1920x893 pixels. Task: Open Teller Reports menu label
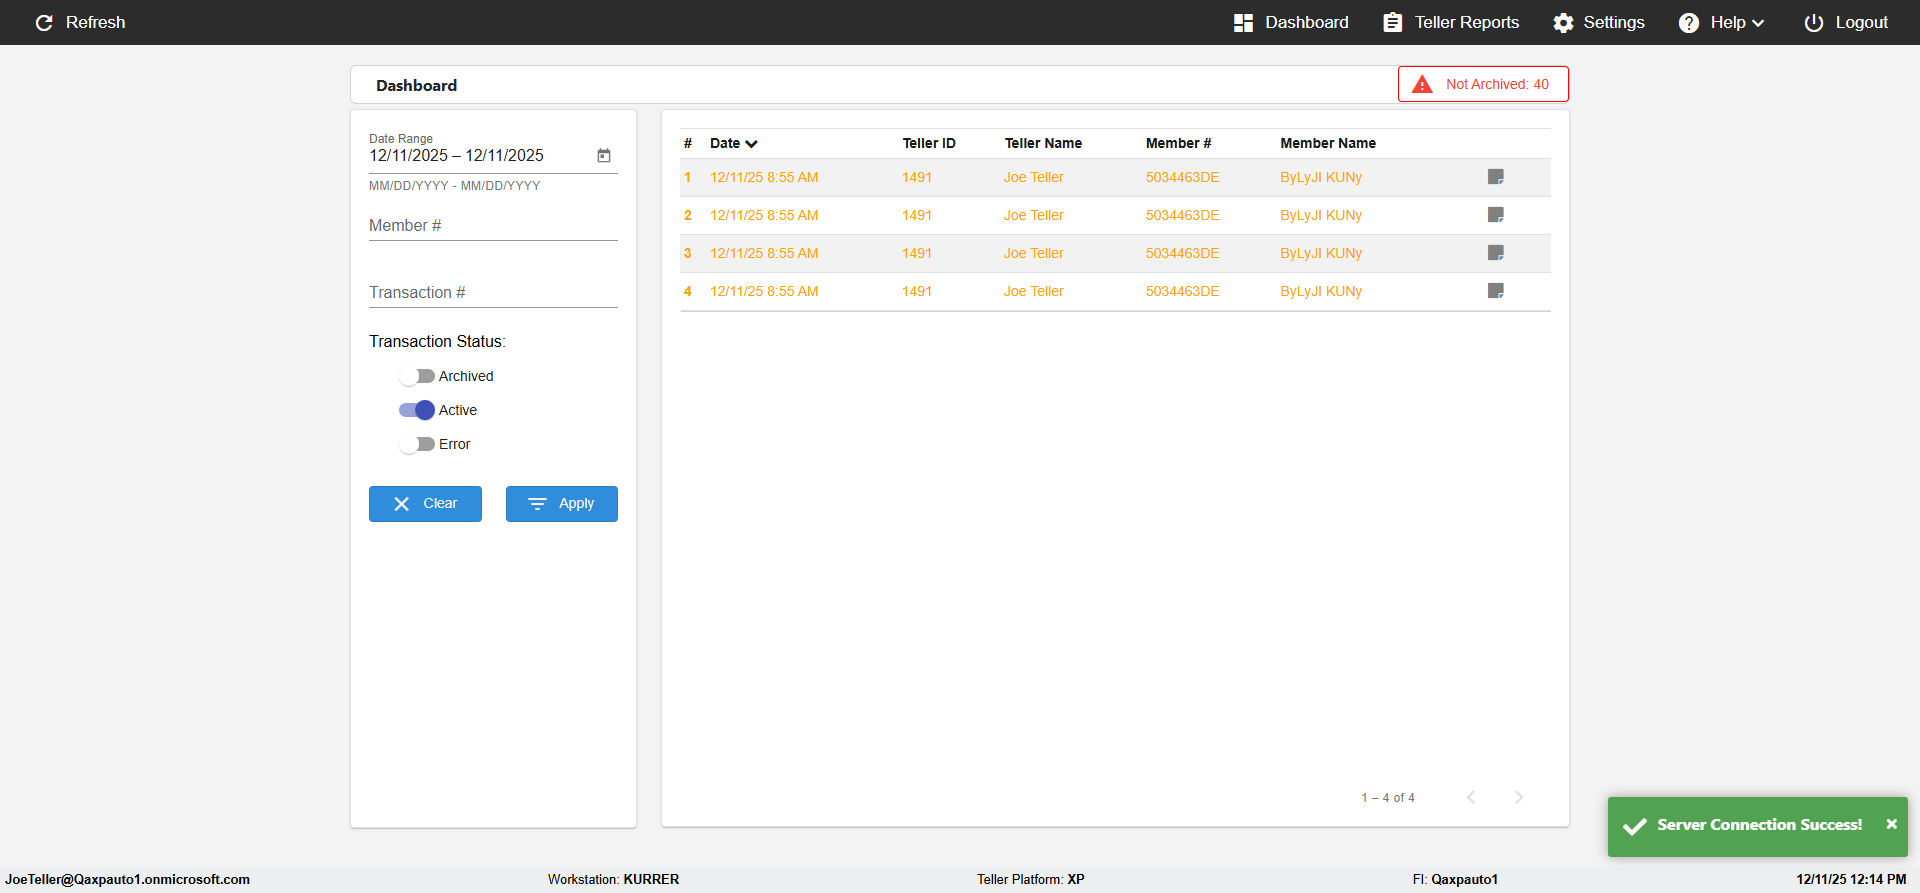(x=1466, y=22)
